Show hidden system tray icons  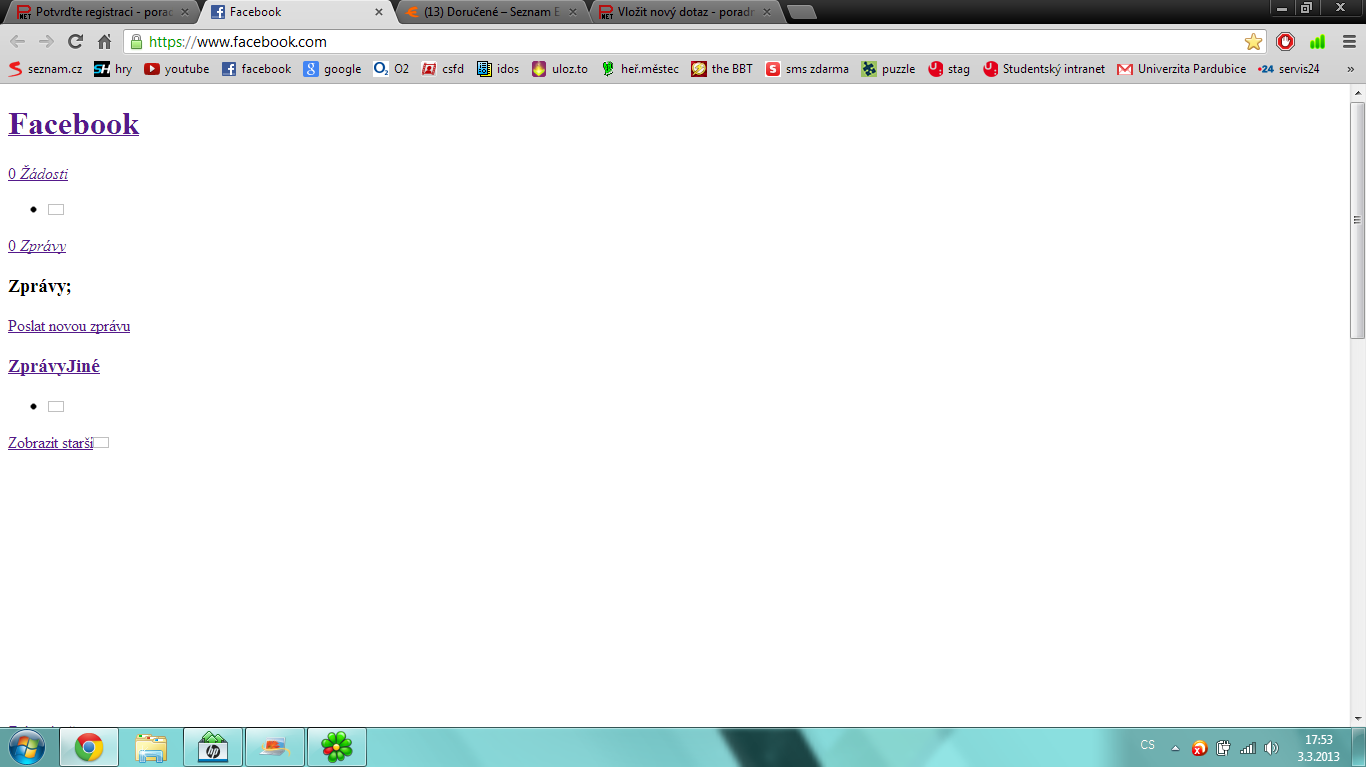pyautogui.click(x=1175, y=748)
